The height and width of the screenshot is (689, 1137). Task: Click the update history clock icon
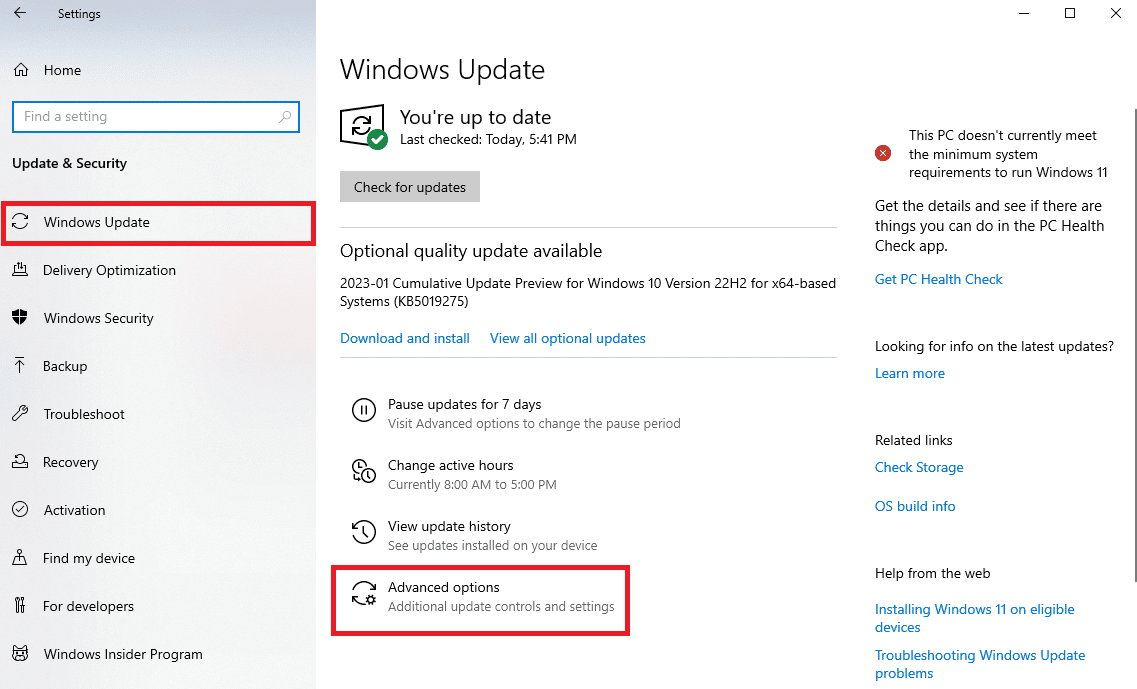pyautogui.click(x=363, y=532)
